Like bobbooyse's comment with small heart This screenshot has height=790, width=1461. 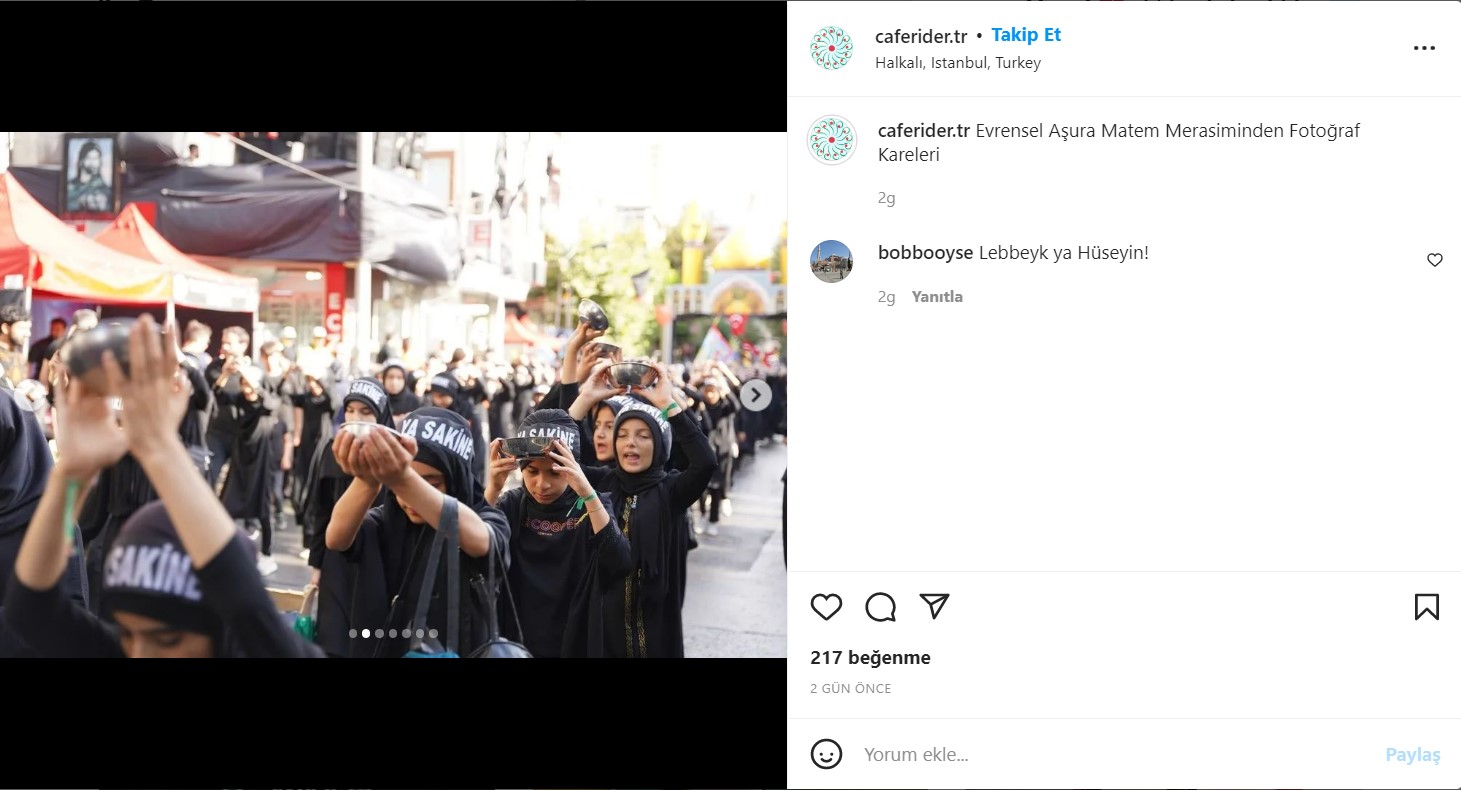1434,260
